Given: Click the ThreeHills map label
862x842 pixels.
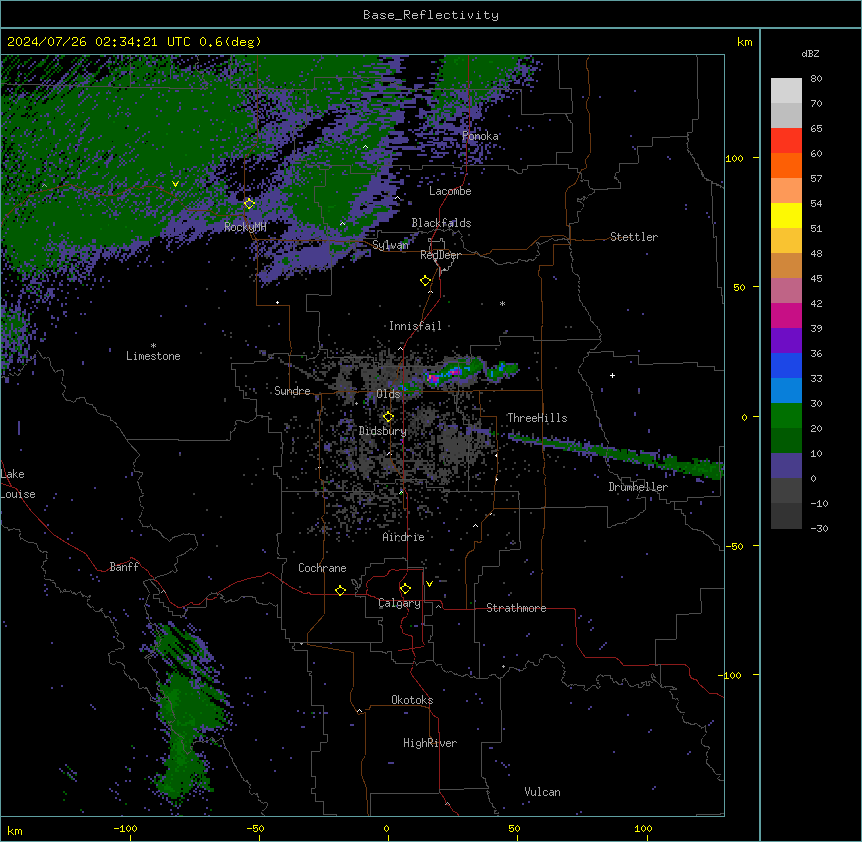Looking at the screenshot, I should pyautogui.click(x=537, y=418).
